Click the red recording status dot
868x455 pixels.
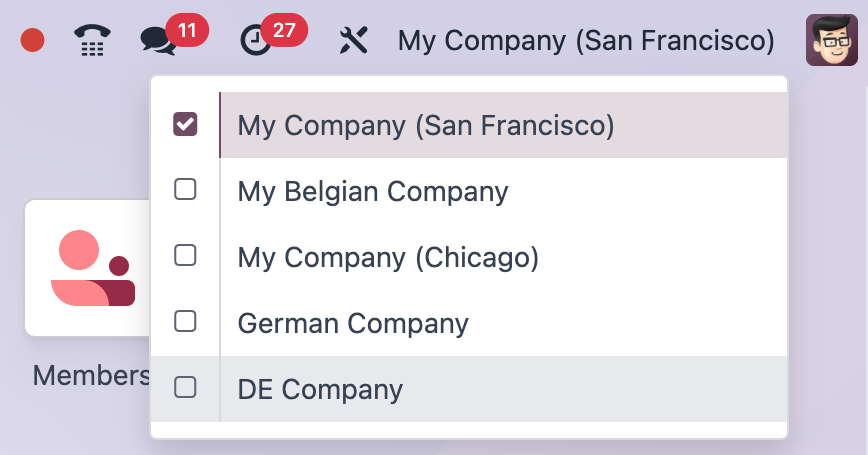coord(33,40)
